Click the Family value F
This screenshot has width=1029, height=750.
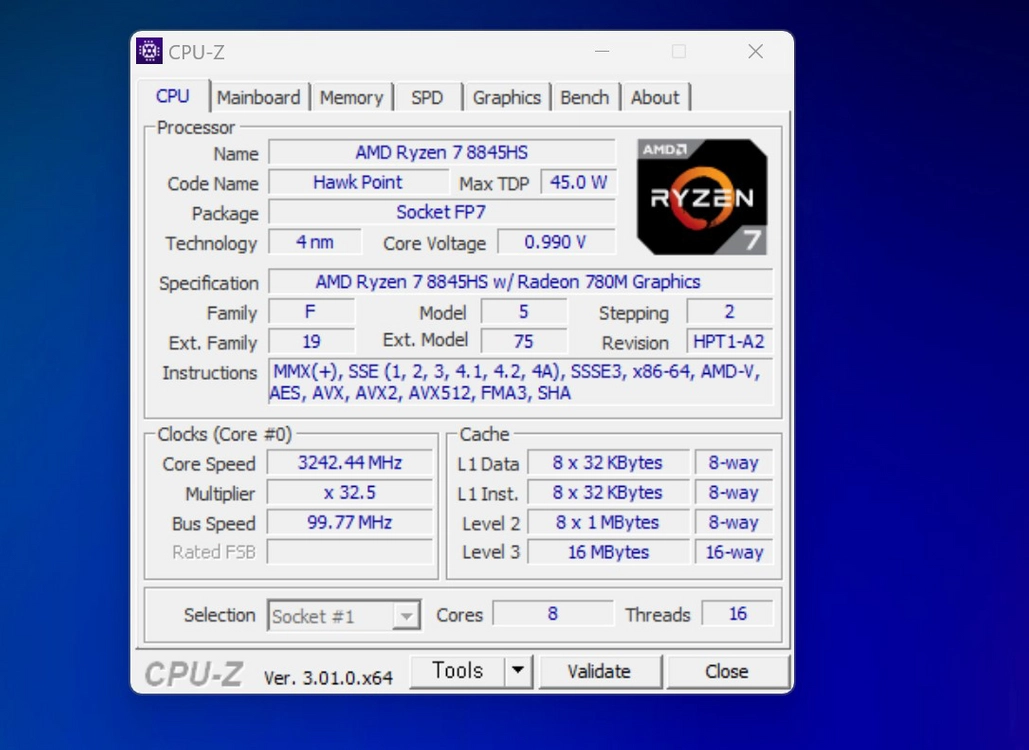pyautogui.click(x=312, y=312)
